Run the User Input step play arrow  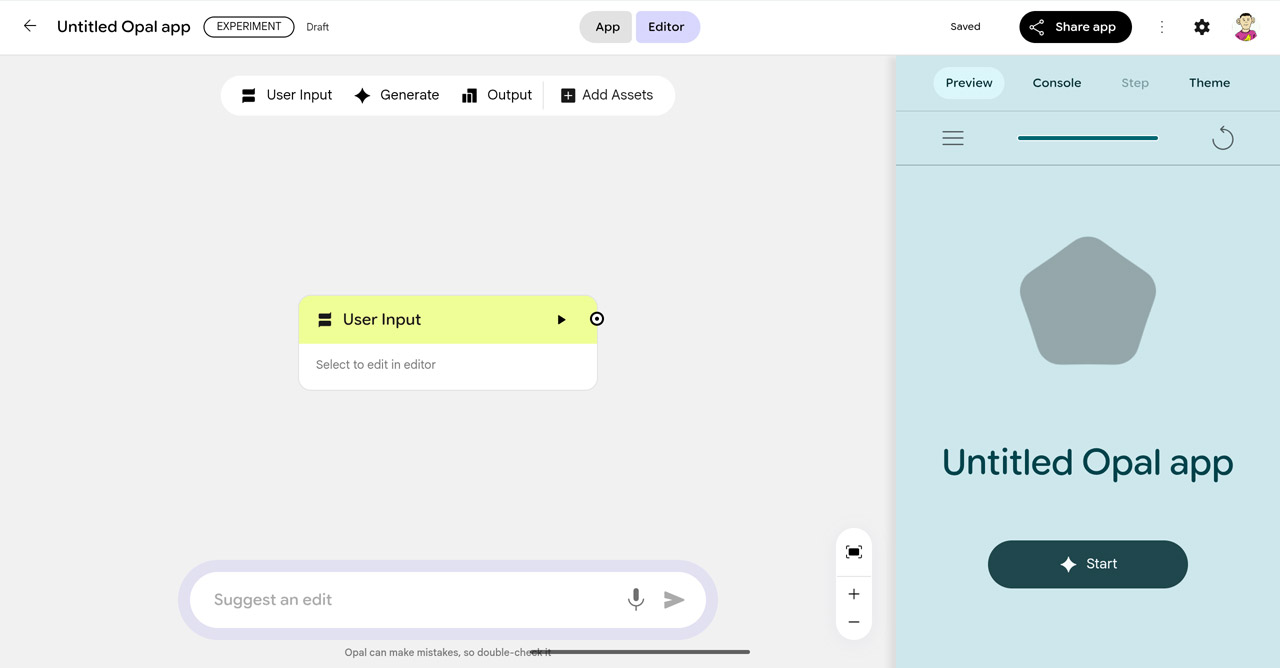pos(562,320)
